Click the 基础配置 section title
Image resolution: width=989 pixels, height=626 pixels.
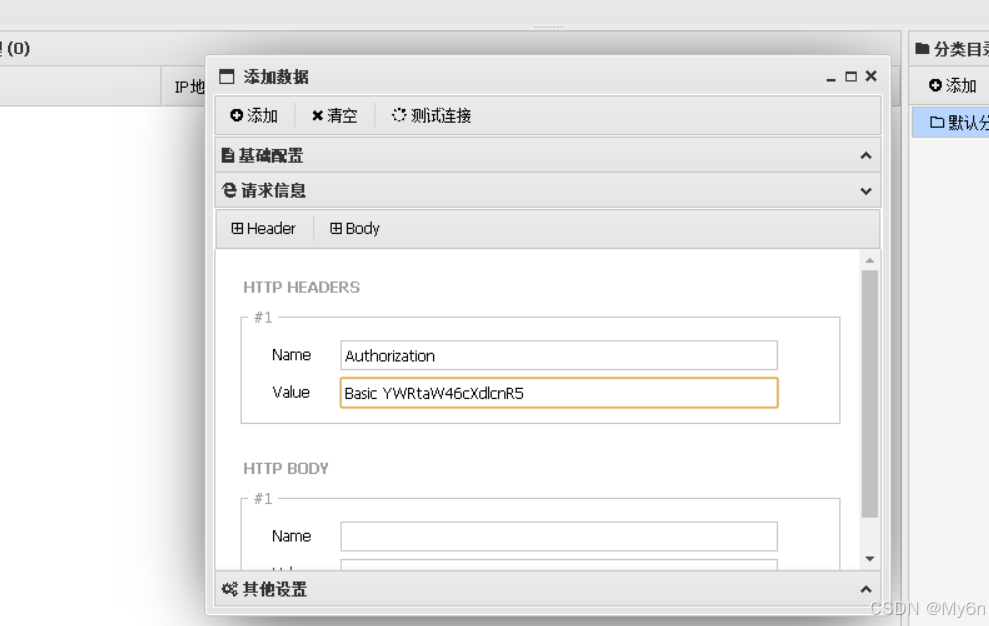[x=271, y=156]
